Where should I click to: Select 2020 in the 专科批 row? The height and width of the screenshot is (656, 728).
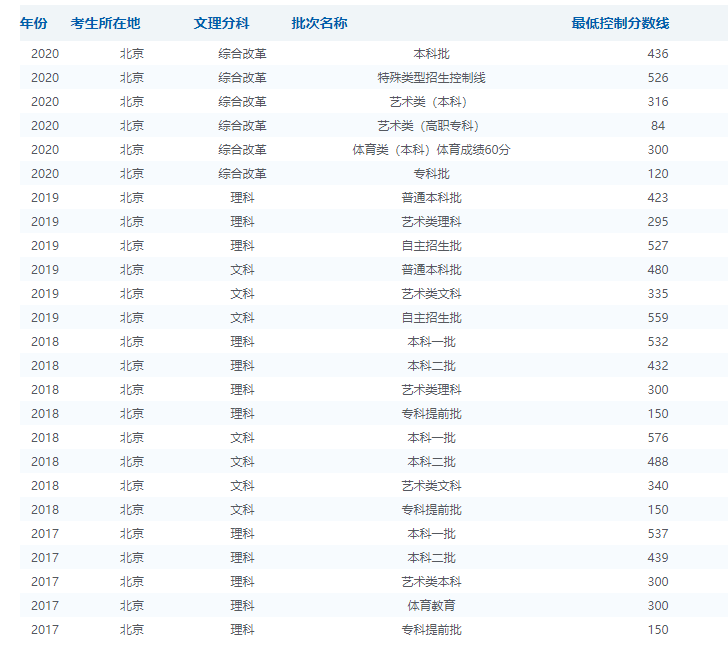[45, 174]
